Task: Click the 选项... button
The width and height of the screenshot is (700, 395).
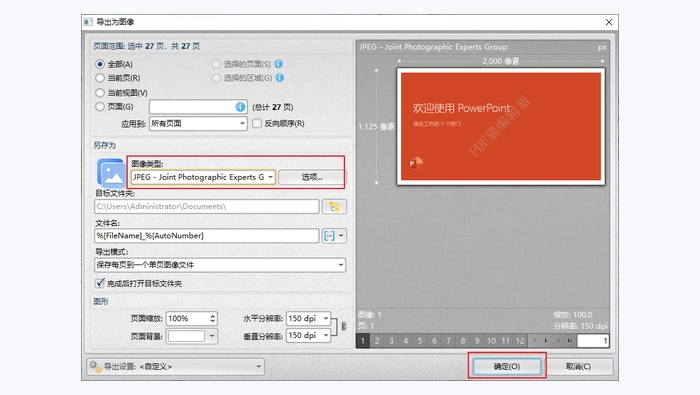Action: [x=312, y=177]
